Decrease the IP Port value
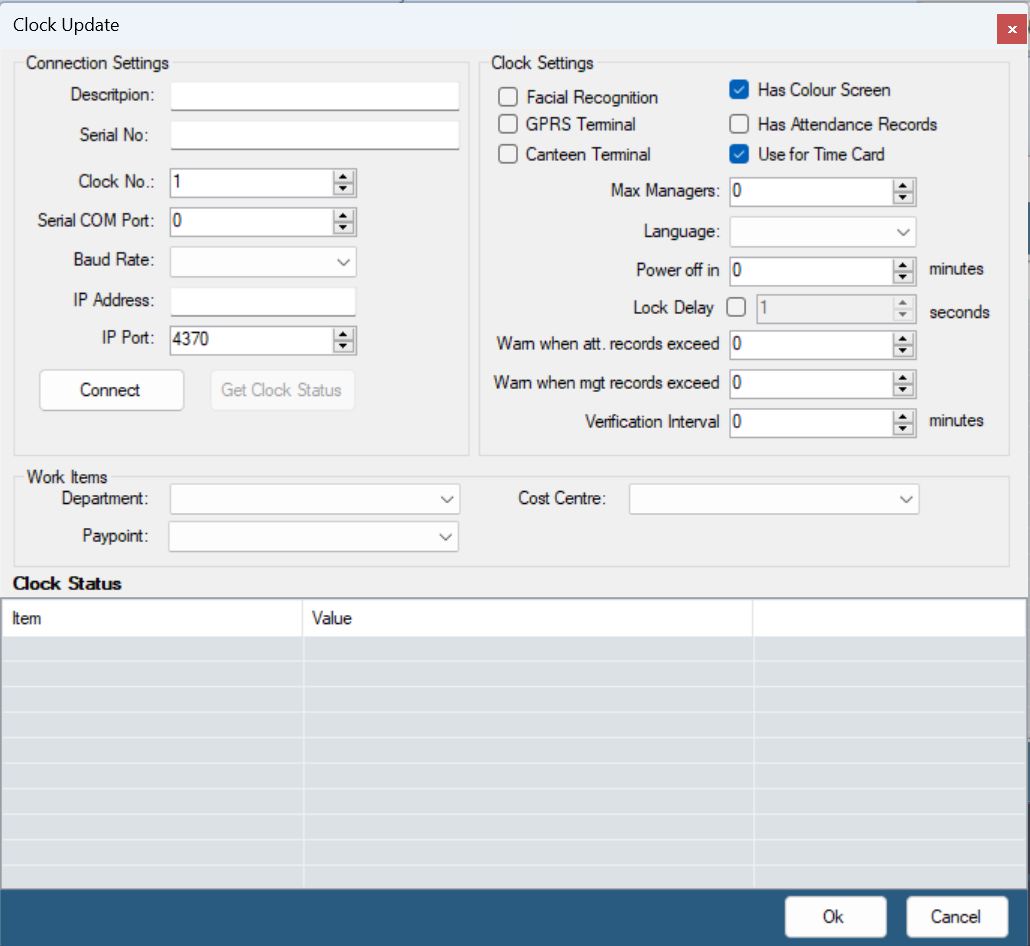The image size is (1030, 946). coord(344,347)
